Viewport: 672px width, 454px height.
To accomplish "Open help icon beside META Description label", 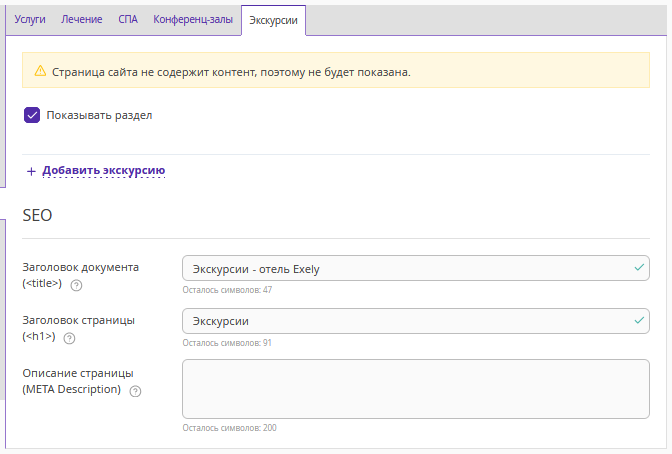I will [x=135, y=391].
